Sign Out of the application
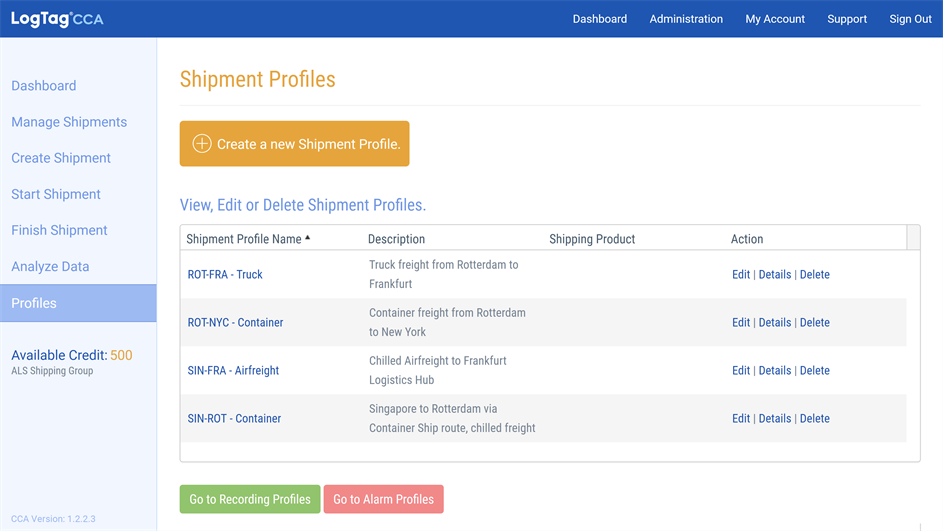943x531 pixels. click(911, 19)
